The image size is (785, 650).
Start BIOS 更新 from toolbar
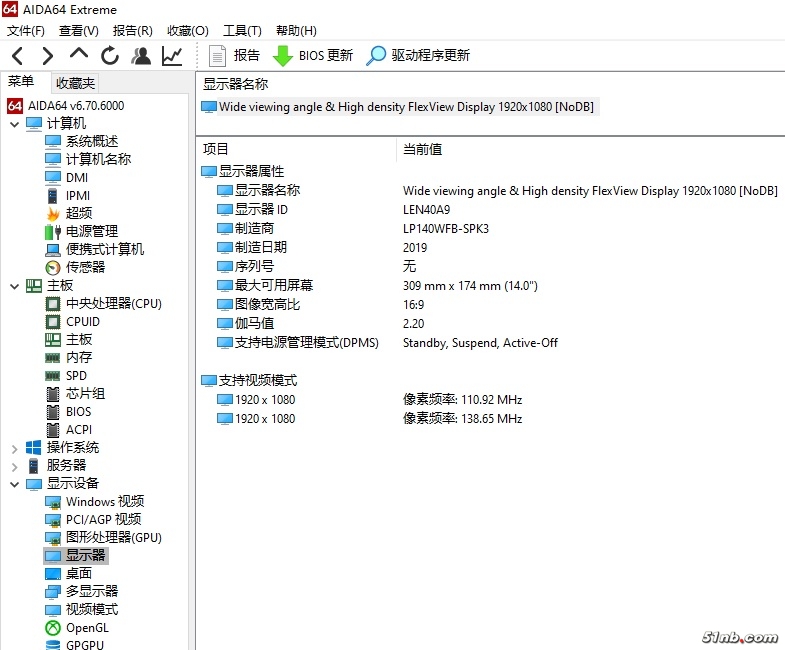click(x=313, y=56)
